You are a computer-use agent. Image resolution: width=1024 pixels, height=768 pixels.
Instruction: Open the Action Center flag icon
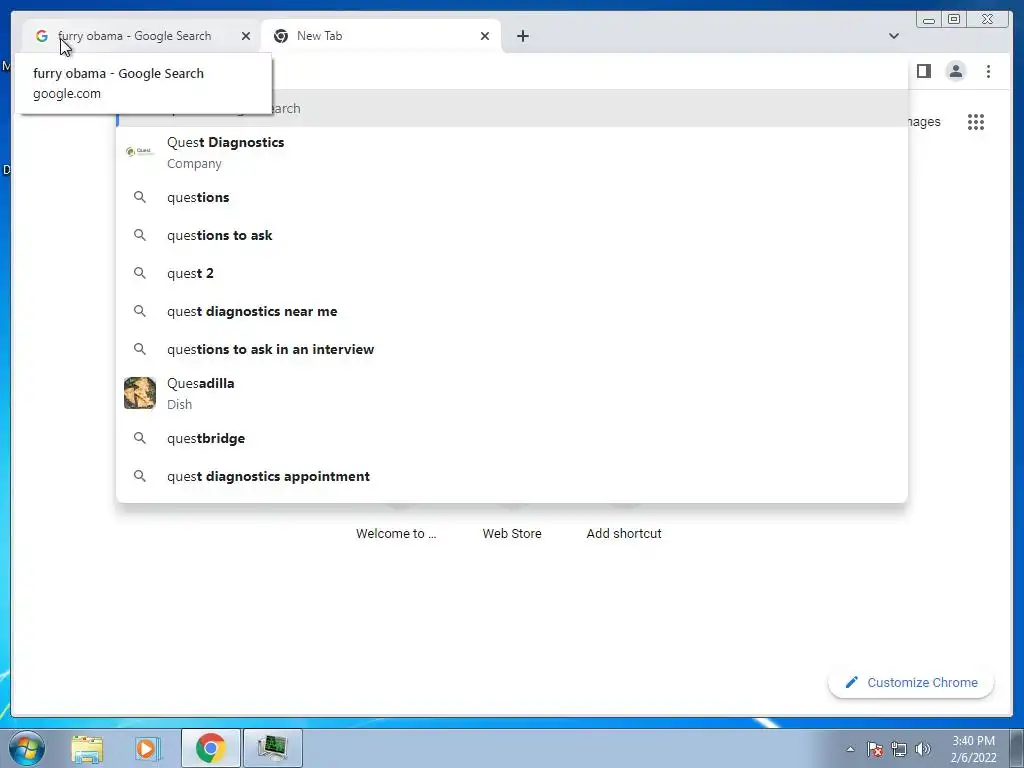pos(875,749)
